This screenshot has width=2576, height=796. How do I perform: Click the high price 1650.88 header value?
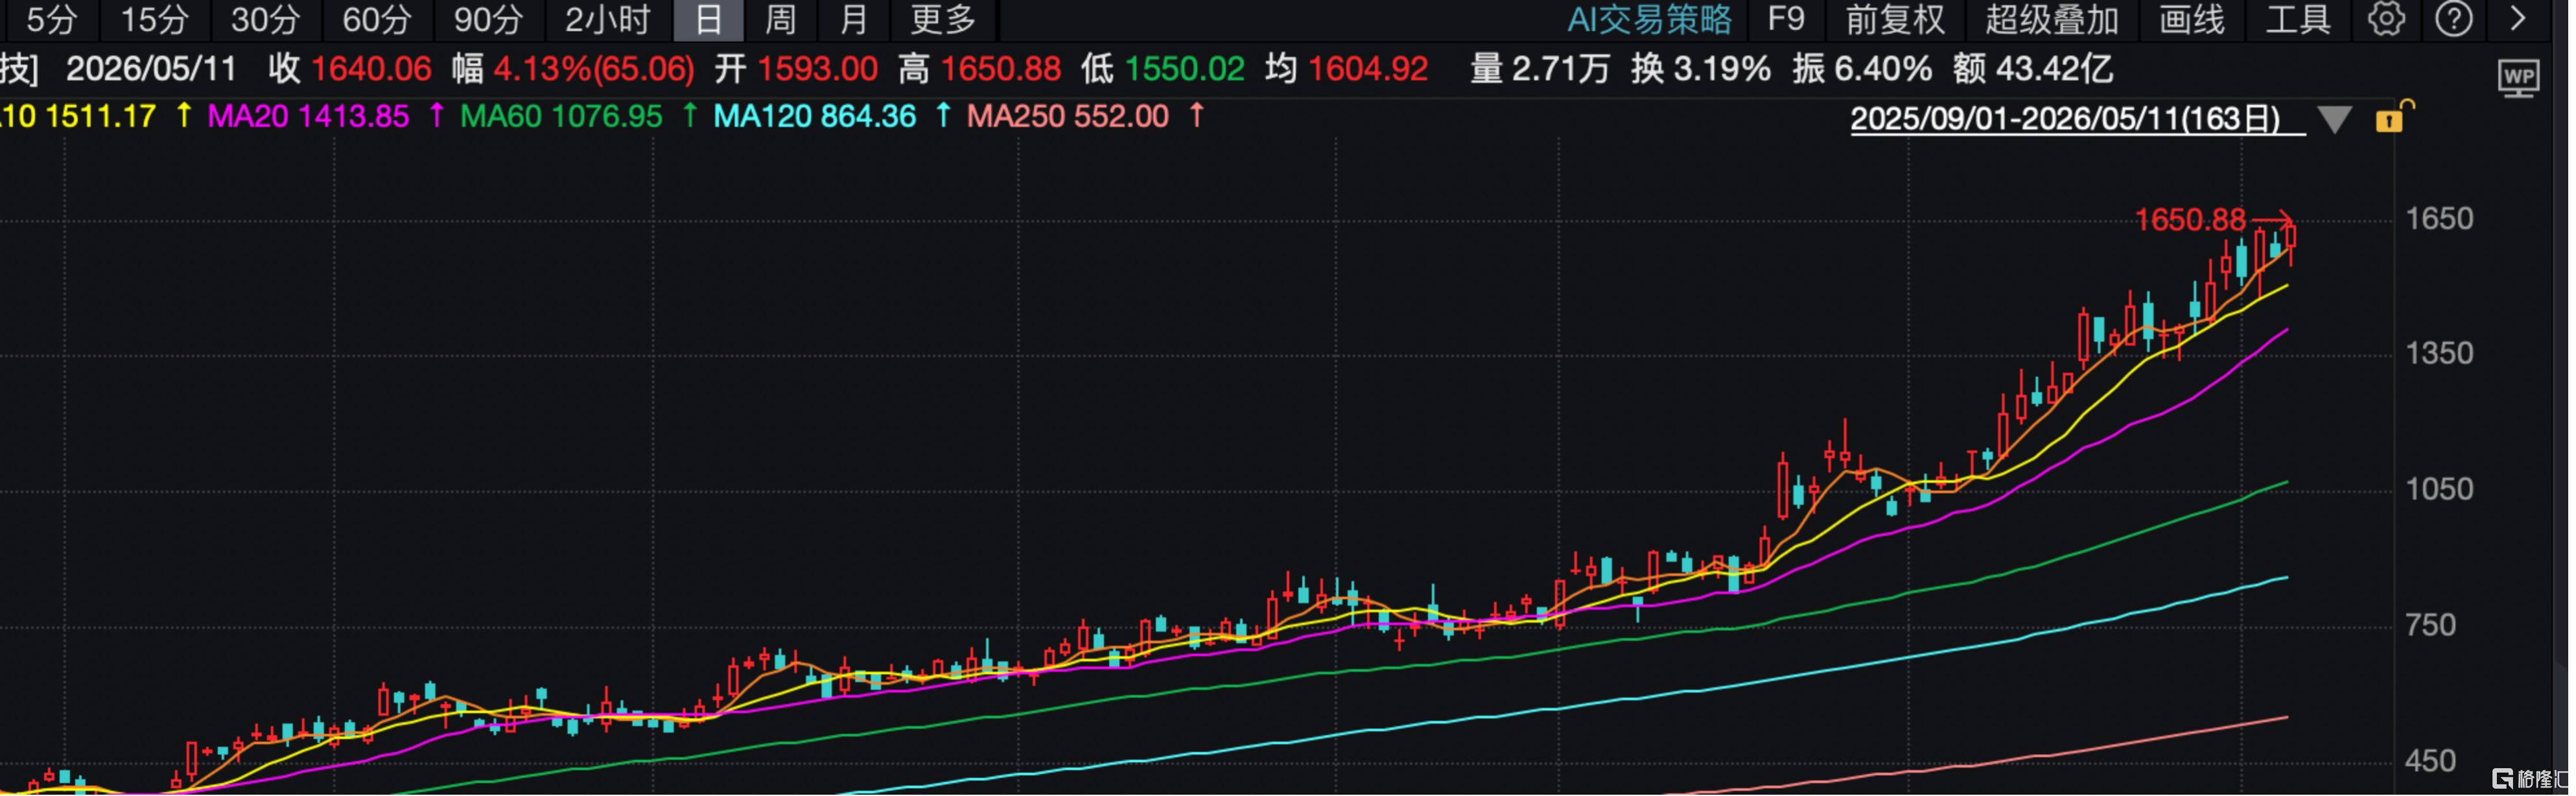pos(1001,69)
